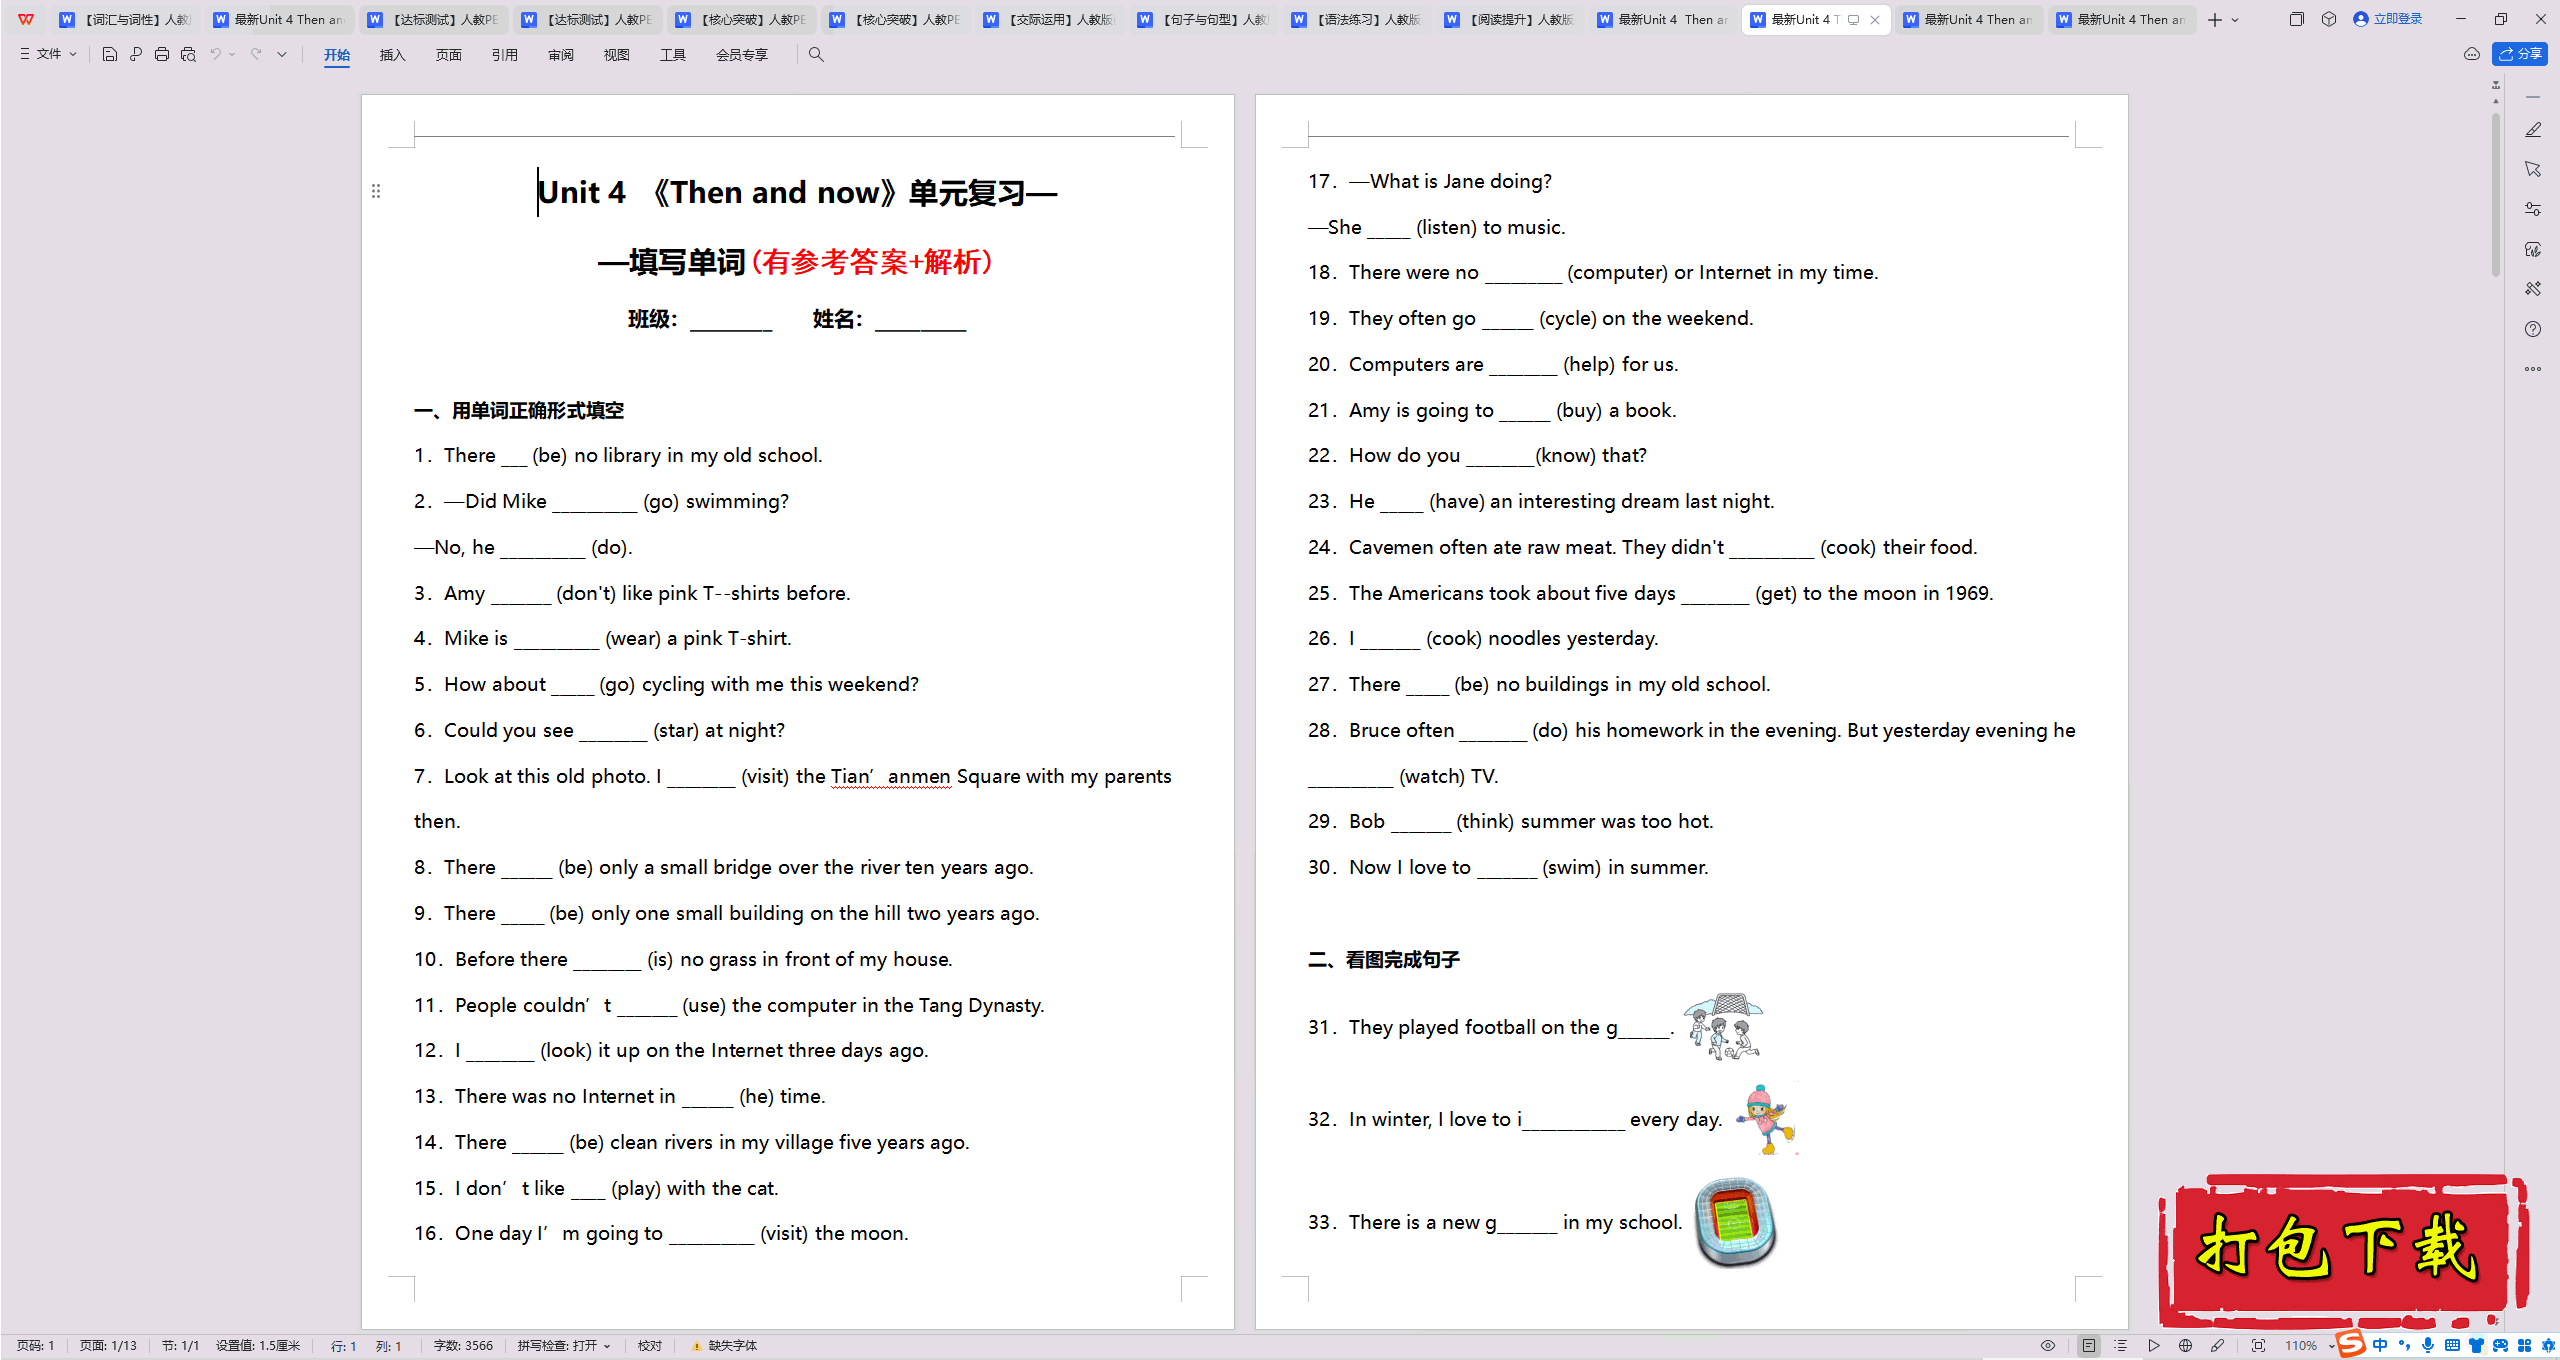Show more options ellipsis in right sidebar
2560x1360 pixels.
[x=2532, y=369]
